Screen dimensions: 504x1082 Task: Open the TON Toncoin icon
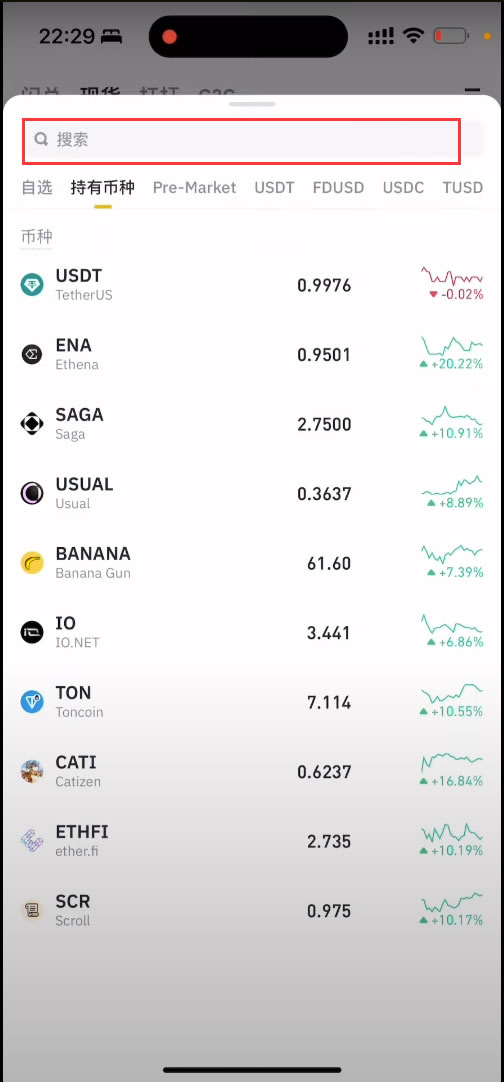(x=32, y=702)
